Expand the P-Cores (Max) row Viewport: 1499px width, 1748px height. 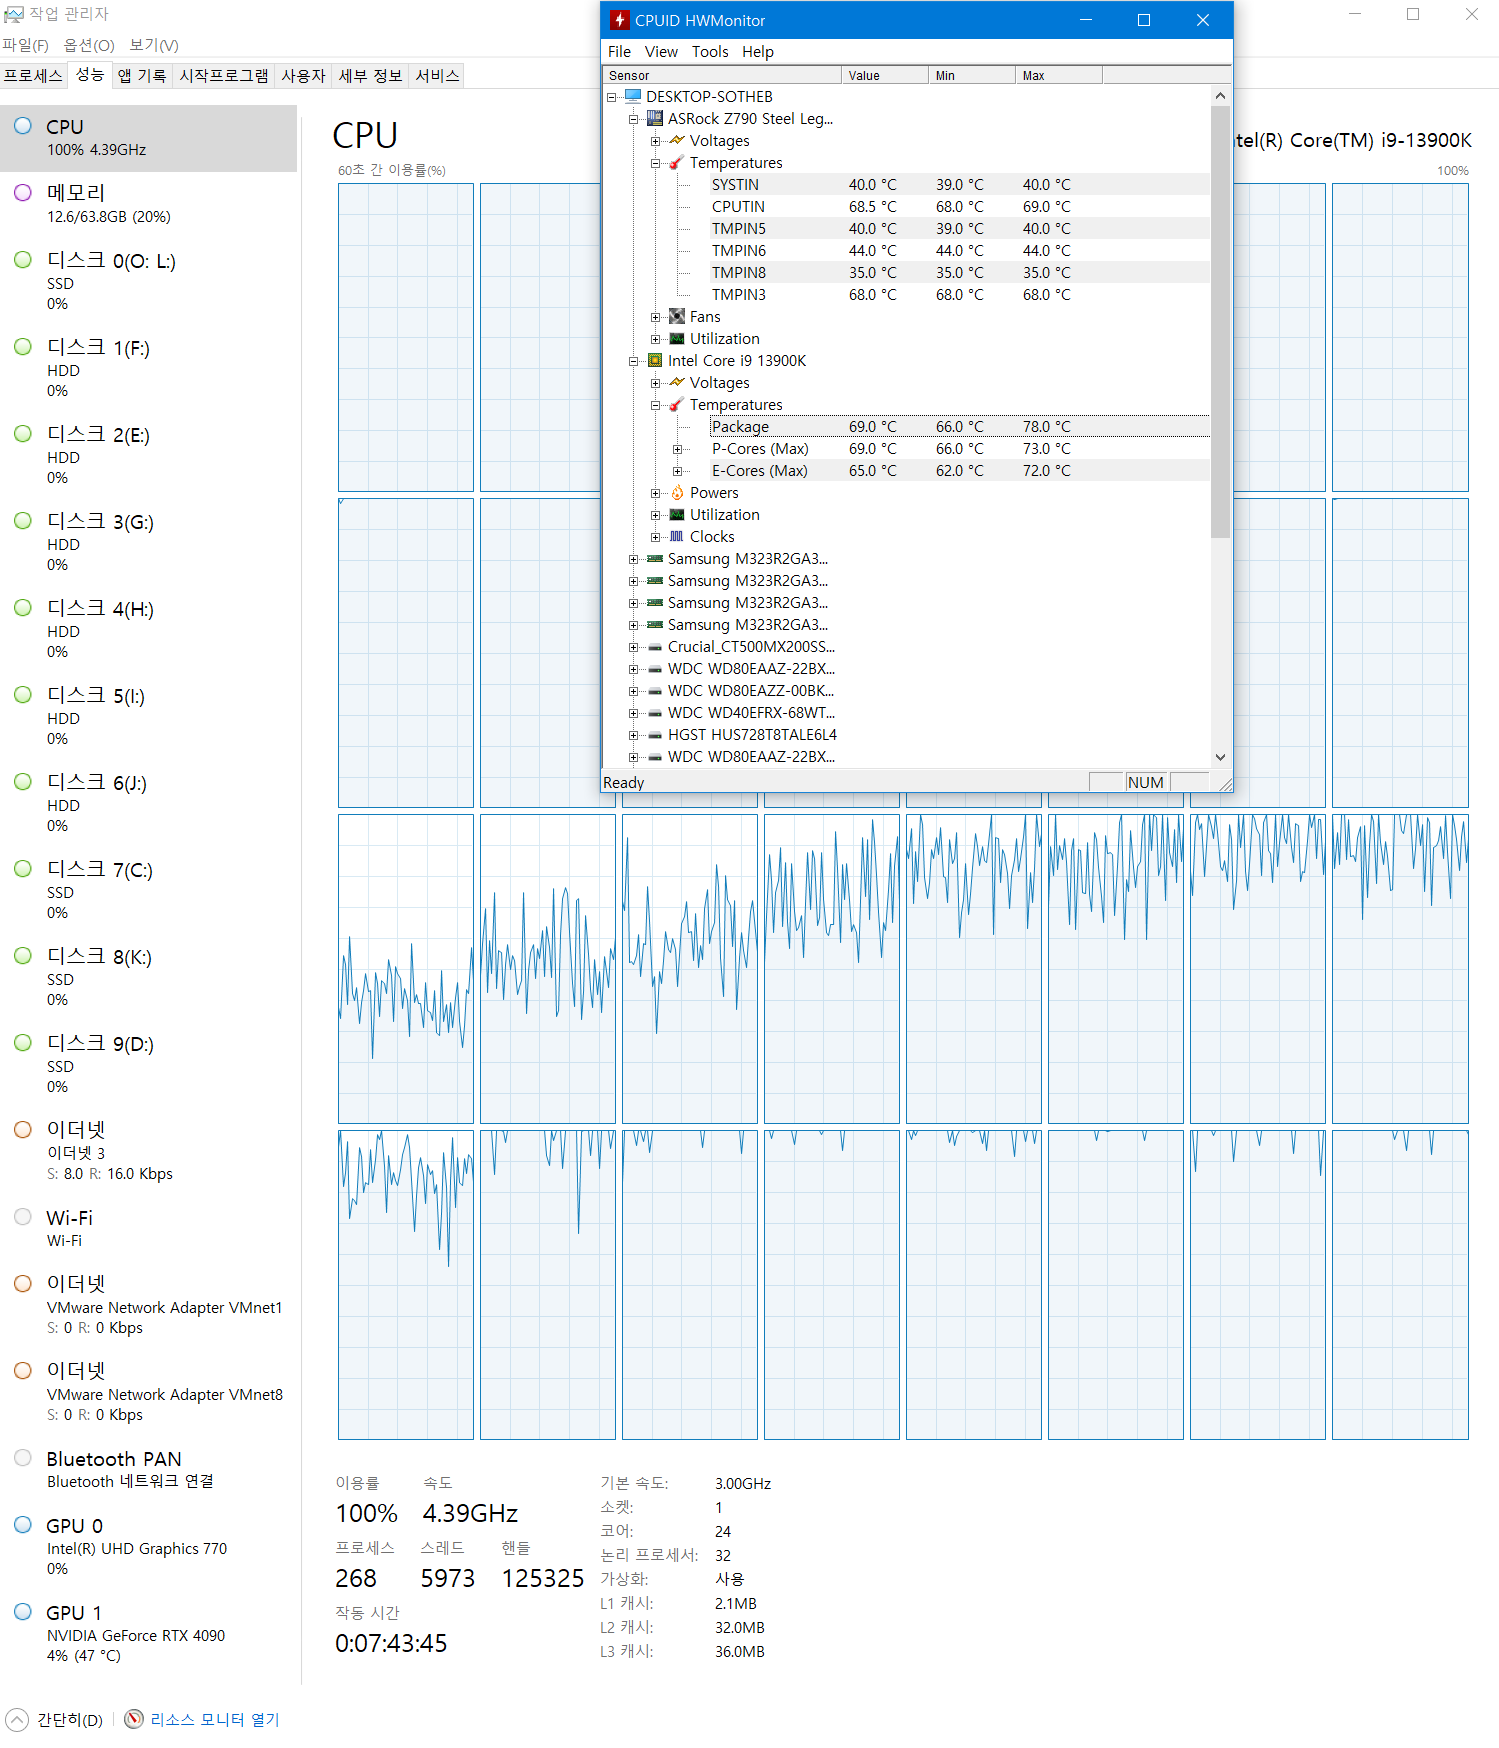(677, 449)
